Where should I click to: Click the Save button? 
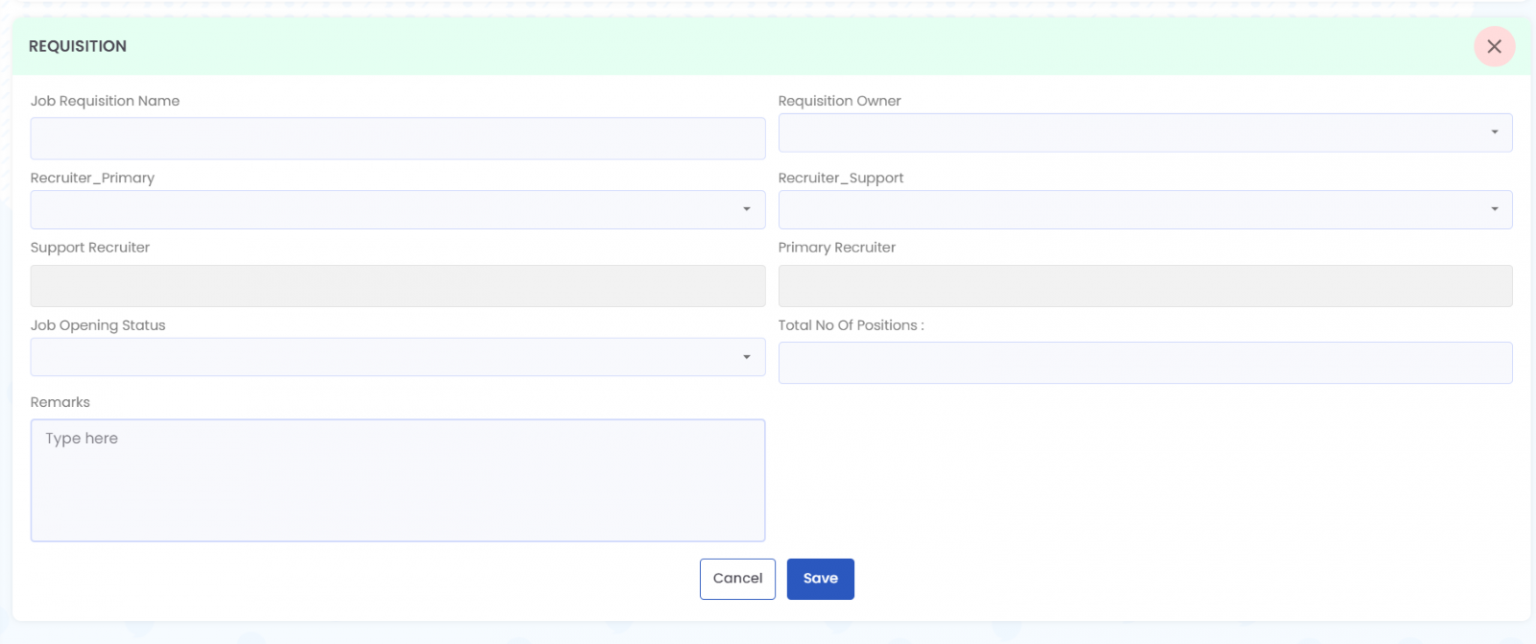(820, 578)
